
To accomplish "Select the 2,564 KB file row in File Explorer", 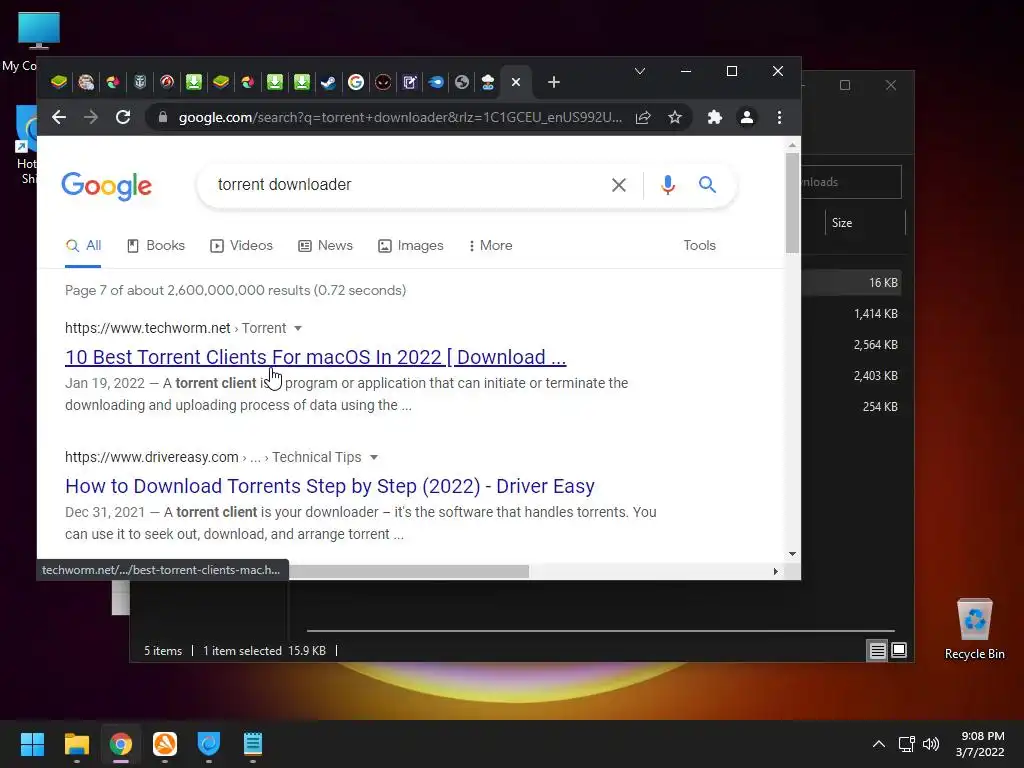I will (x=852, y=345).
